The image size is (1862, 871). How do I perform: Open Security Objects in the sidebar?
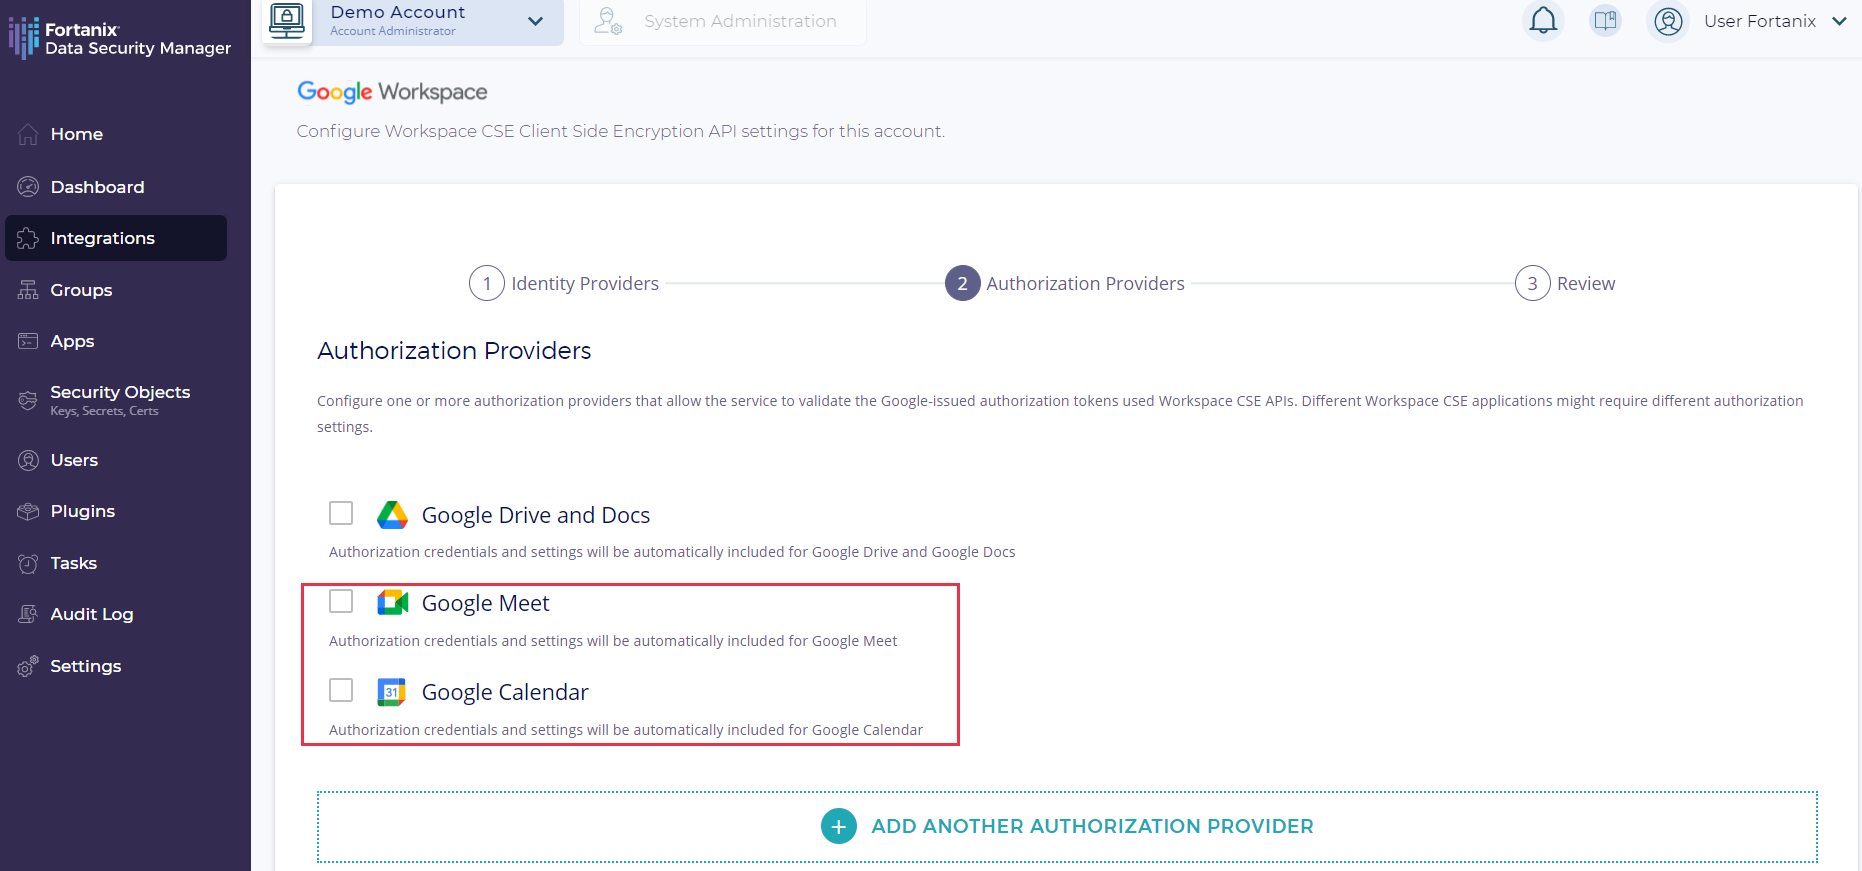pyautogui.click(x=119, y=399)
